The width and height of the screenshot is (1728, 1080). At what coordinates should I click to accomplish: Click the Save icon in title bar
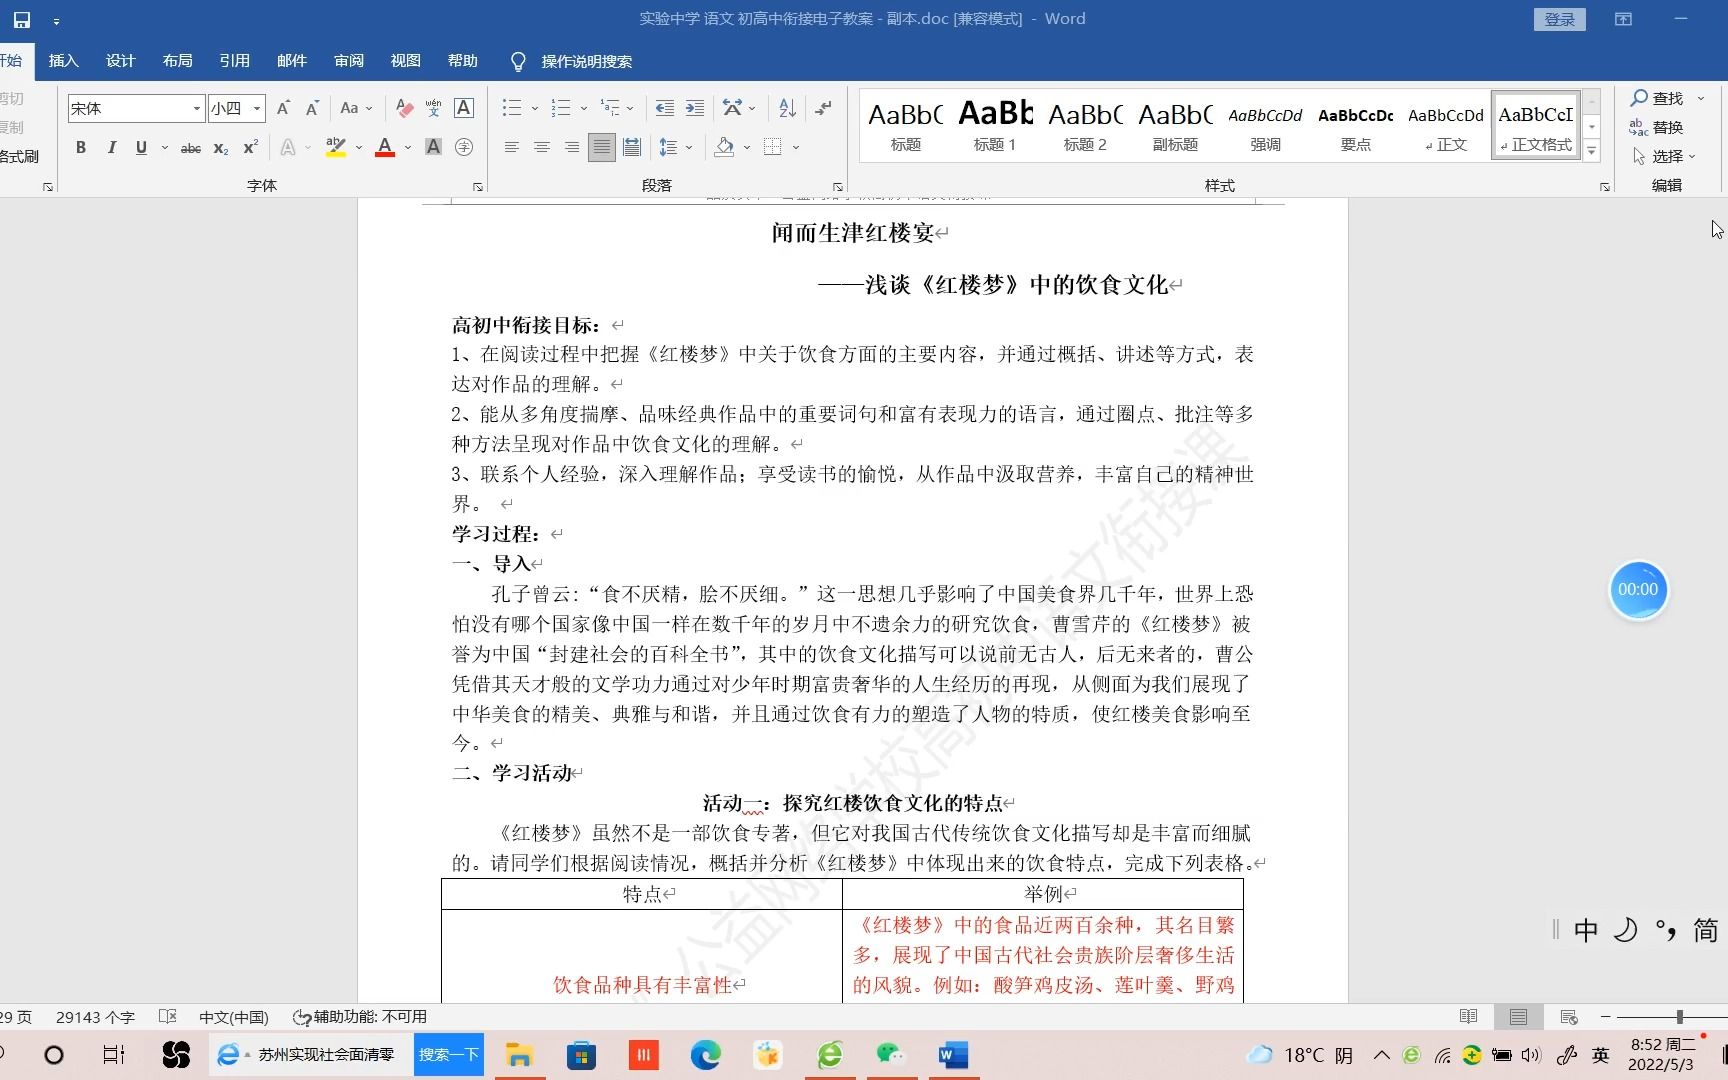[x=21, y=19]
